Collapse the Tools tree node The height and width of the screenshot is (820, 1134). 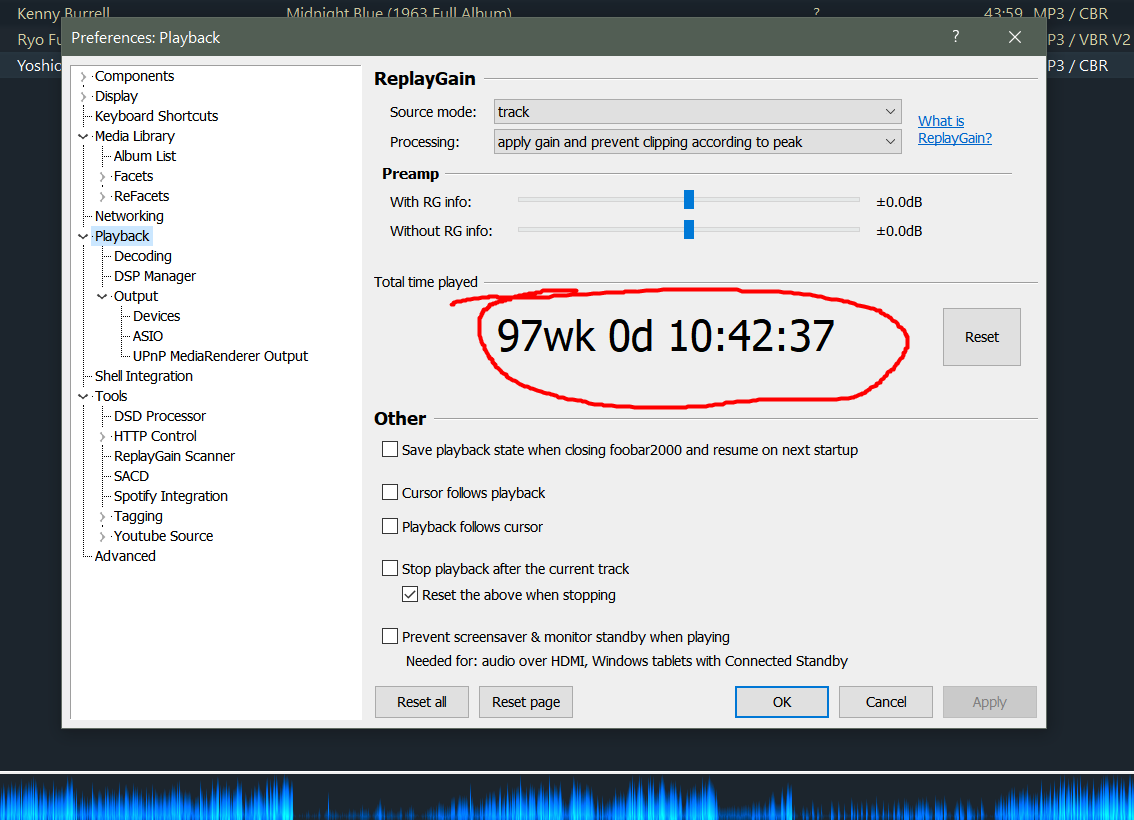point(83,396)
